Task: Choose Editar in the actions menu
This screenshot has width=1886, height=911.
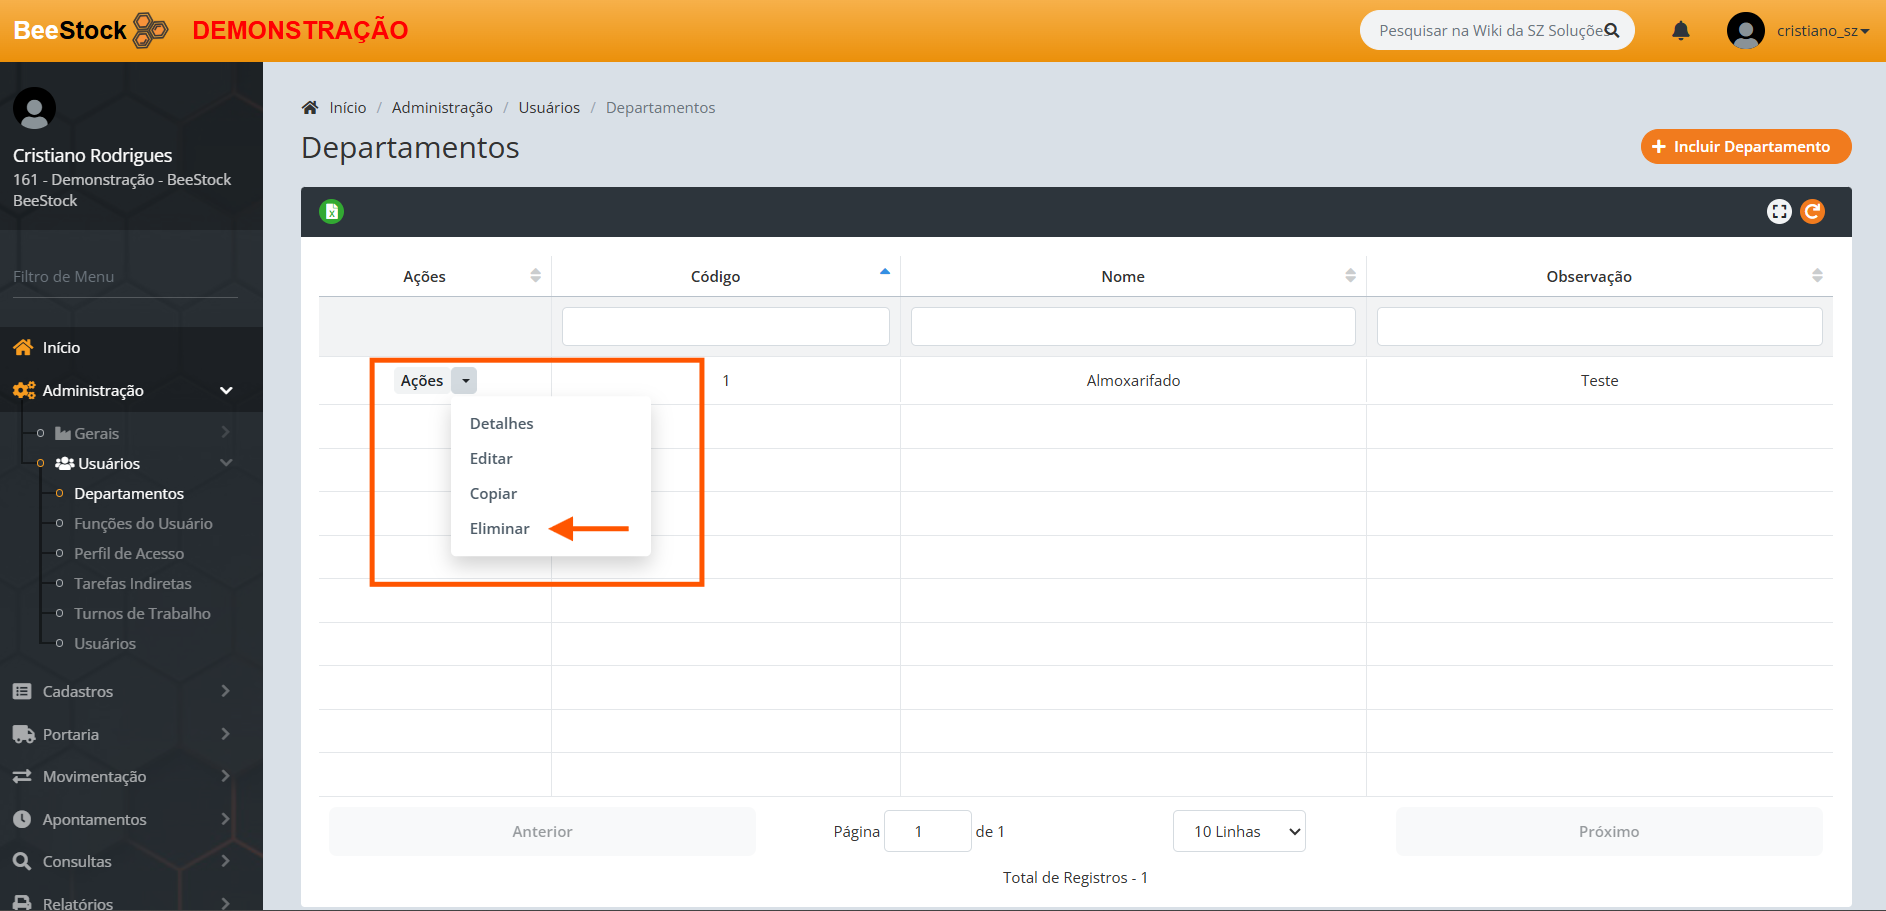Action: point(491,459)
